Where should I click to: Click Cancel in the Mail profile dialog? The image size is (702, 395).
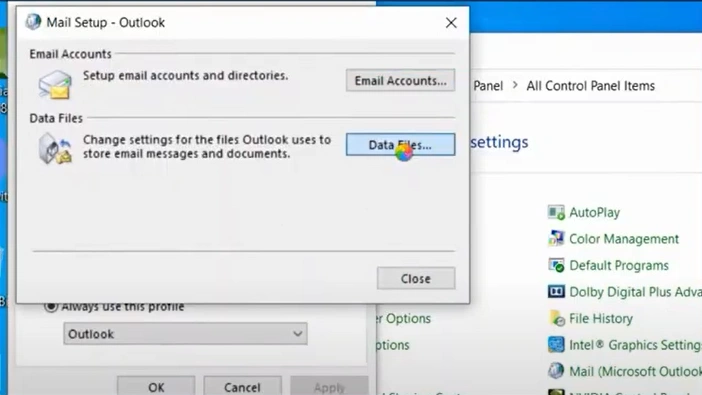(242, 386)
